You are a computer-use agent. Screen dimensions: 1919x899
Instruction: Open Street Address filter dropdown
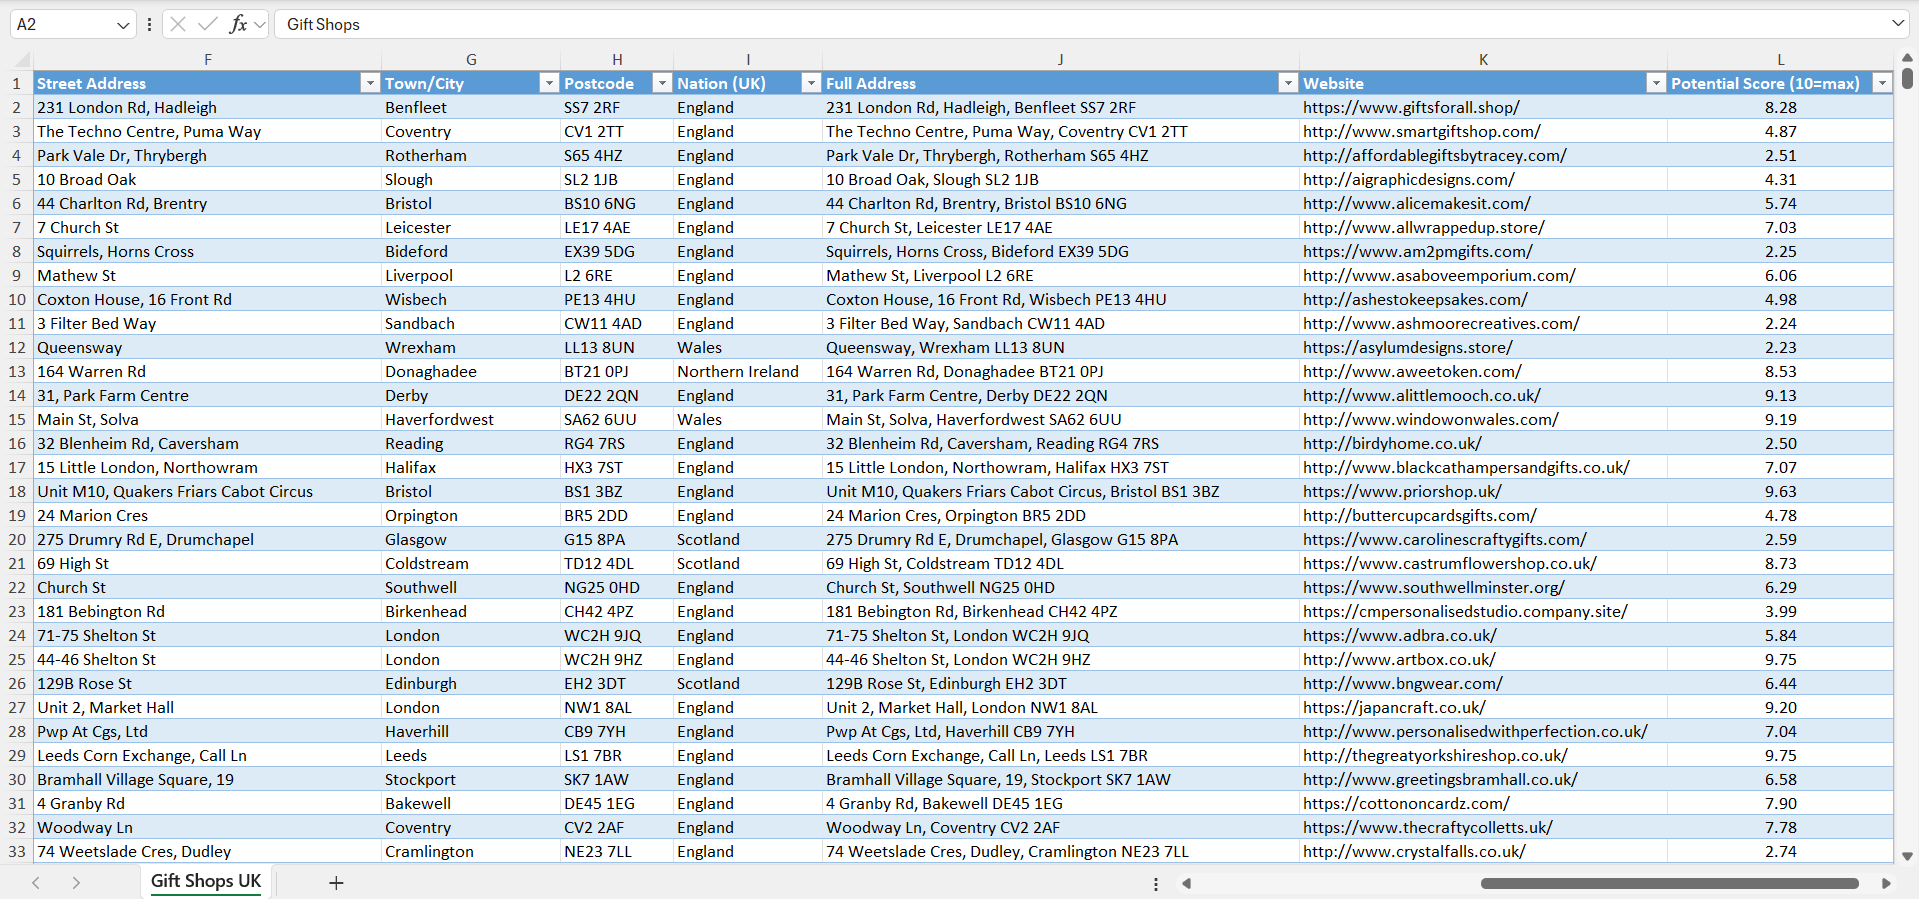point(370,83)
